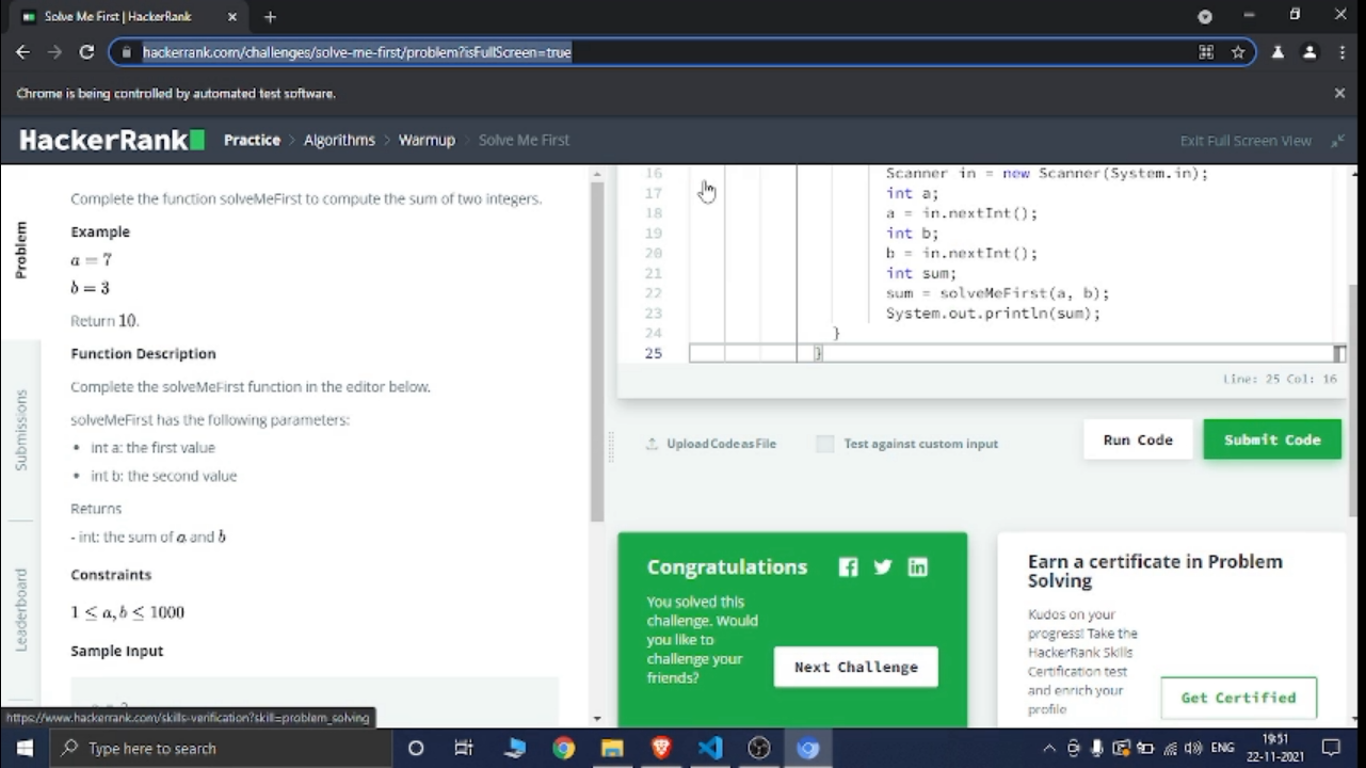This screenshot has width=1366, height=768.
Task: Show hidden system tray icons
Action: tap(1048, 748)
